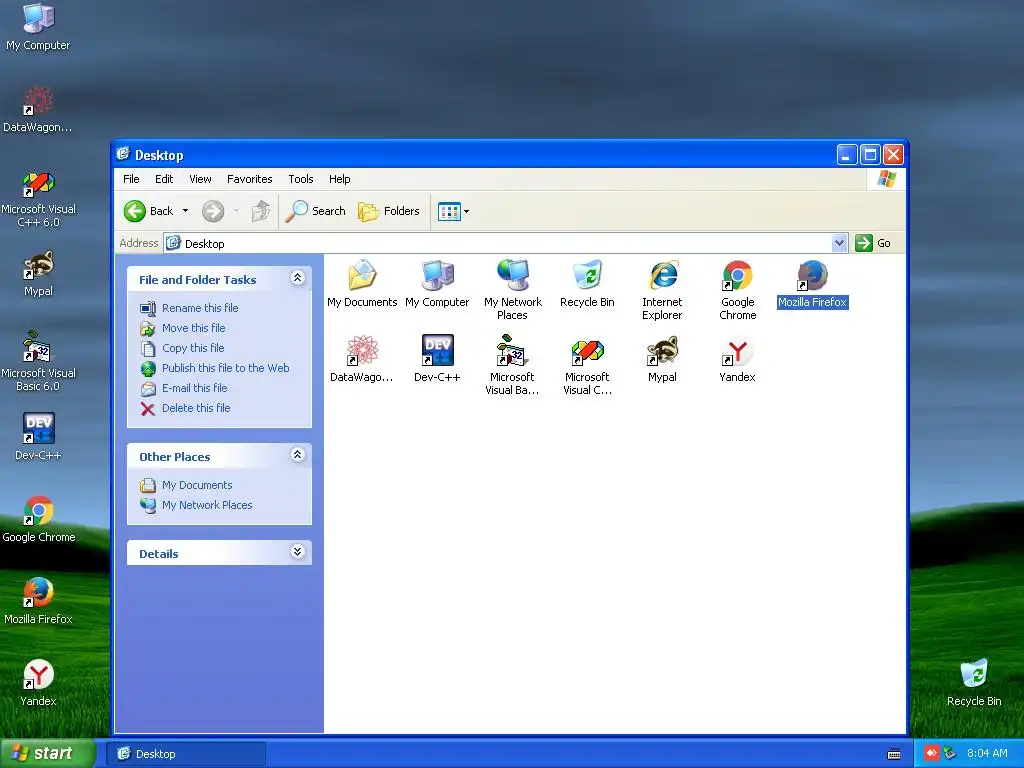Select Google Chrome shortcut on desktop background
Viewport: 1024px width, 768px height.
tap(38, 519)
